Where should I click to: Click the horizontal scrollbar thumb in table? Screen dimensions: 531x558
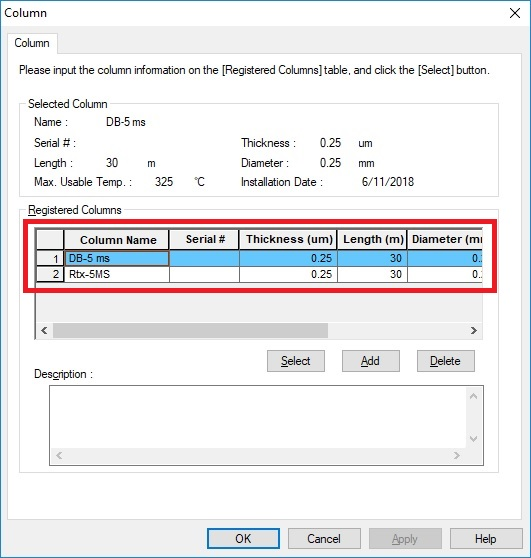190,331
